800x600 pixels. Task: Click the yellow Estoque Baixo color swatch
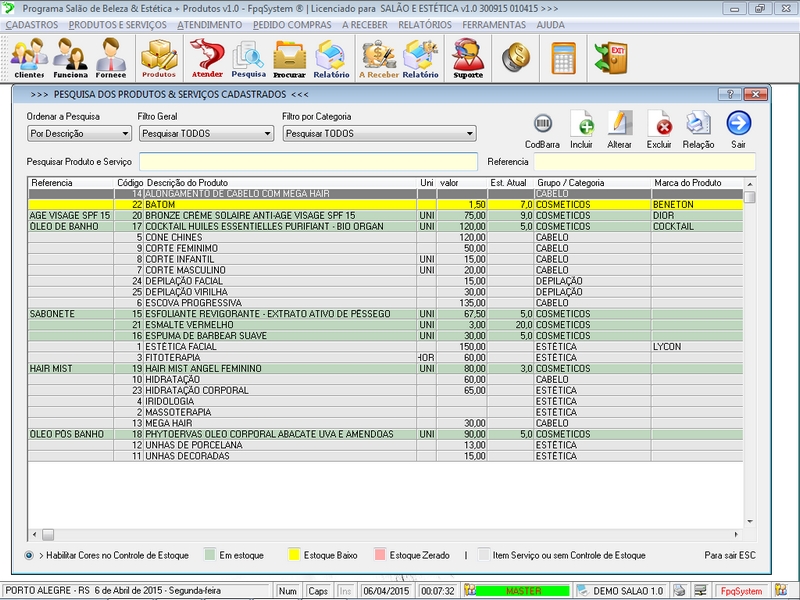click(295, 555)
